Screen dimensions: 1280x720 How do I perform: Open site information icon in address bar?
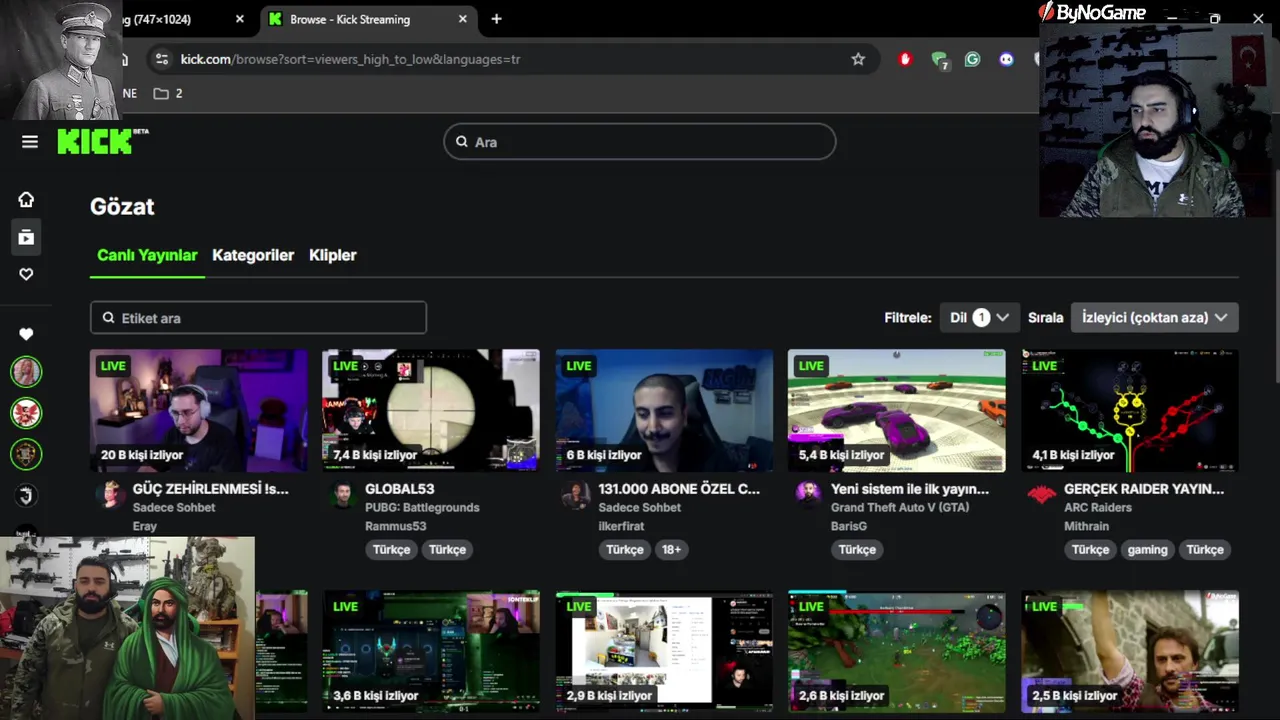click(x=162, y=59)
